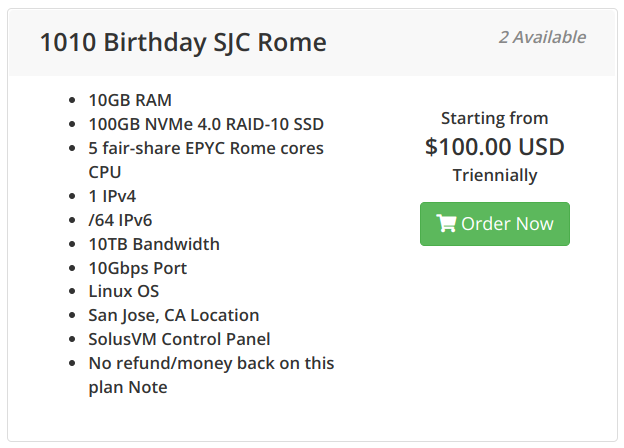This screenshot has width=624, height=448.
Task: Click the No refund/money back note
Action: [211, 375]
